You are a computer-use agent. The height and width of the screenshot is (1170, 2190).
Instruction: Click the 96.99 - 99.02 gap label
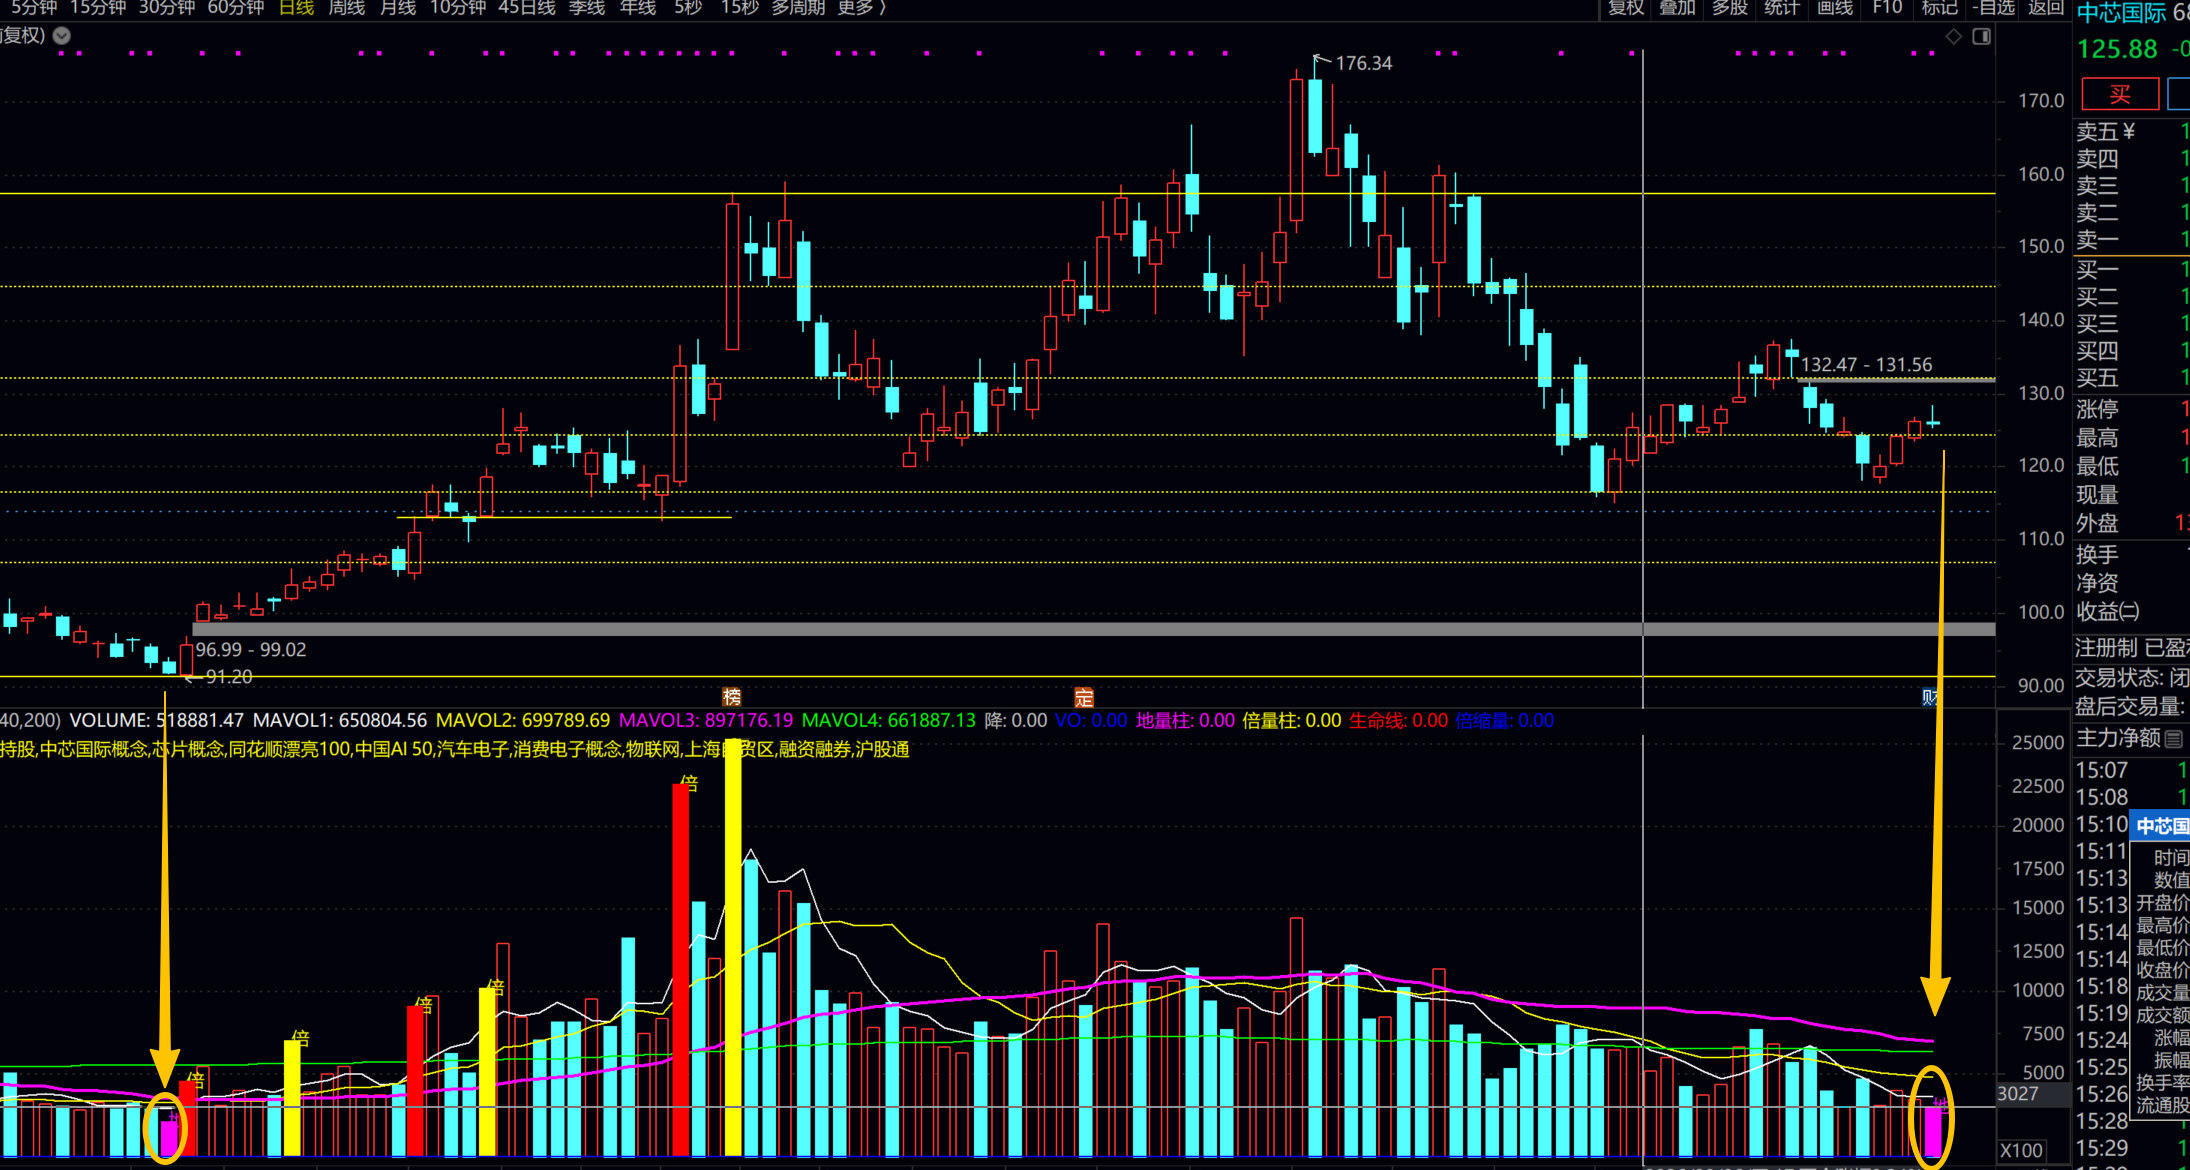[x=251, y=650]
